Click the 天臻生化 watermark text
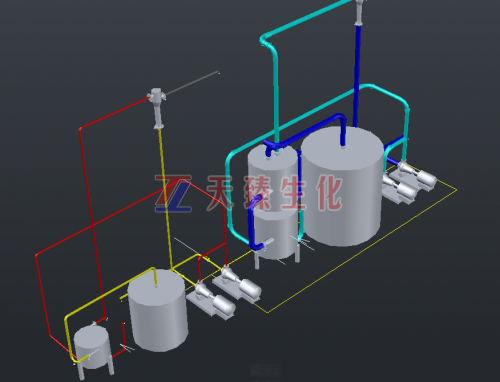 click(x=274, y=193)
